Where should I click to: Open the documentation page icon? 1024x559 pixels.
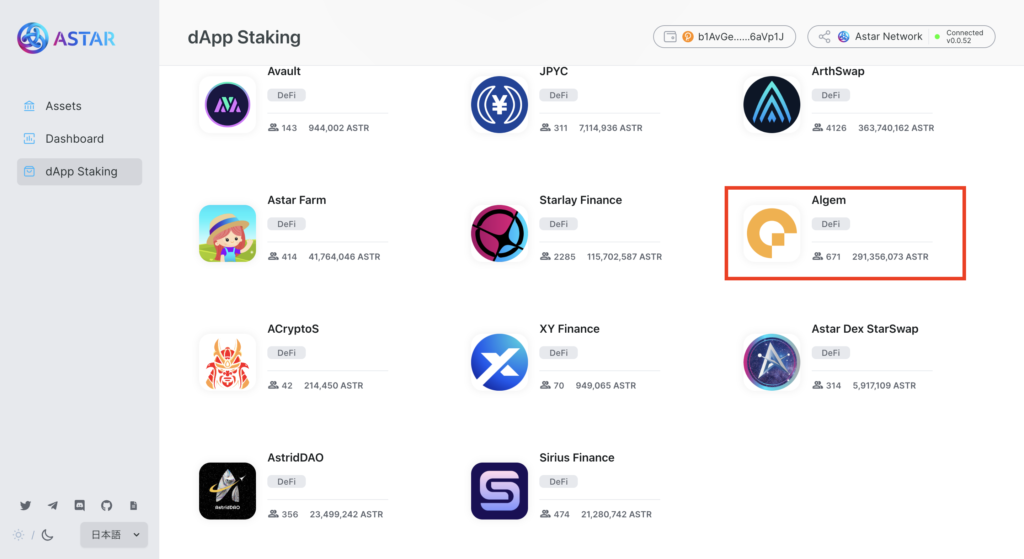[133, 505]
